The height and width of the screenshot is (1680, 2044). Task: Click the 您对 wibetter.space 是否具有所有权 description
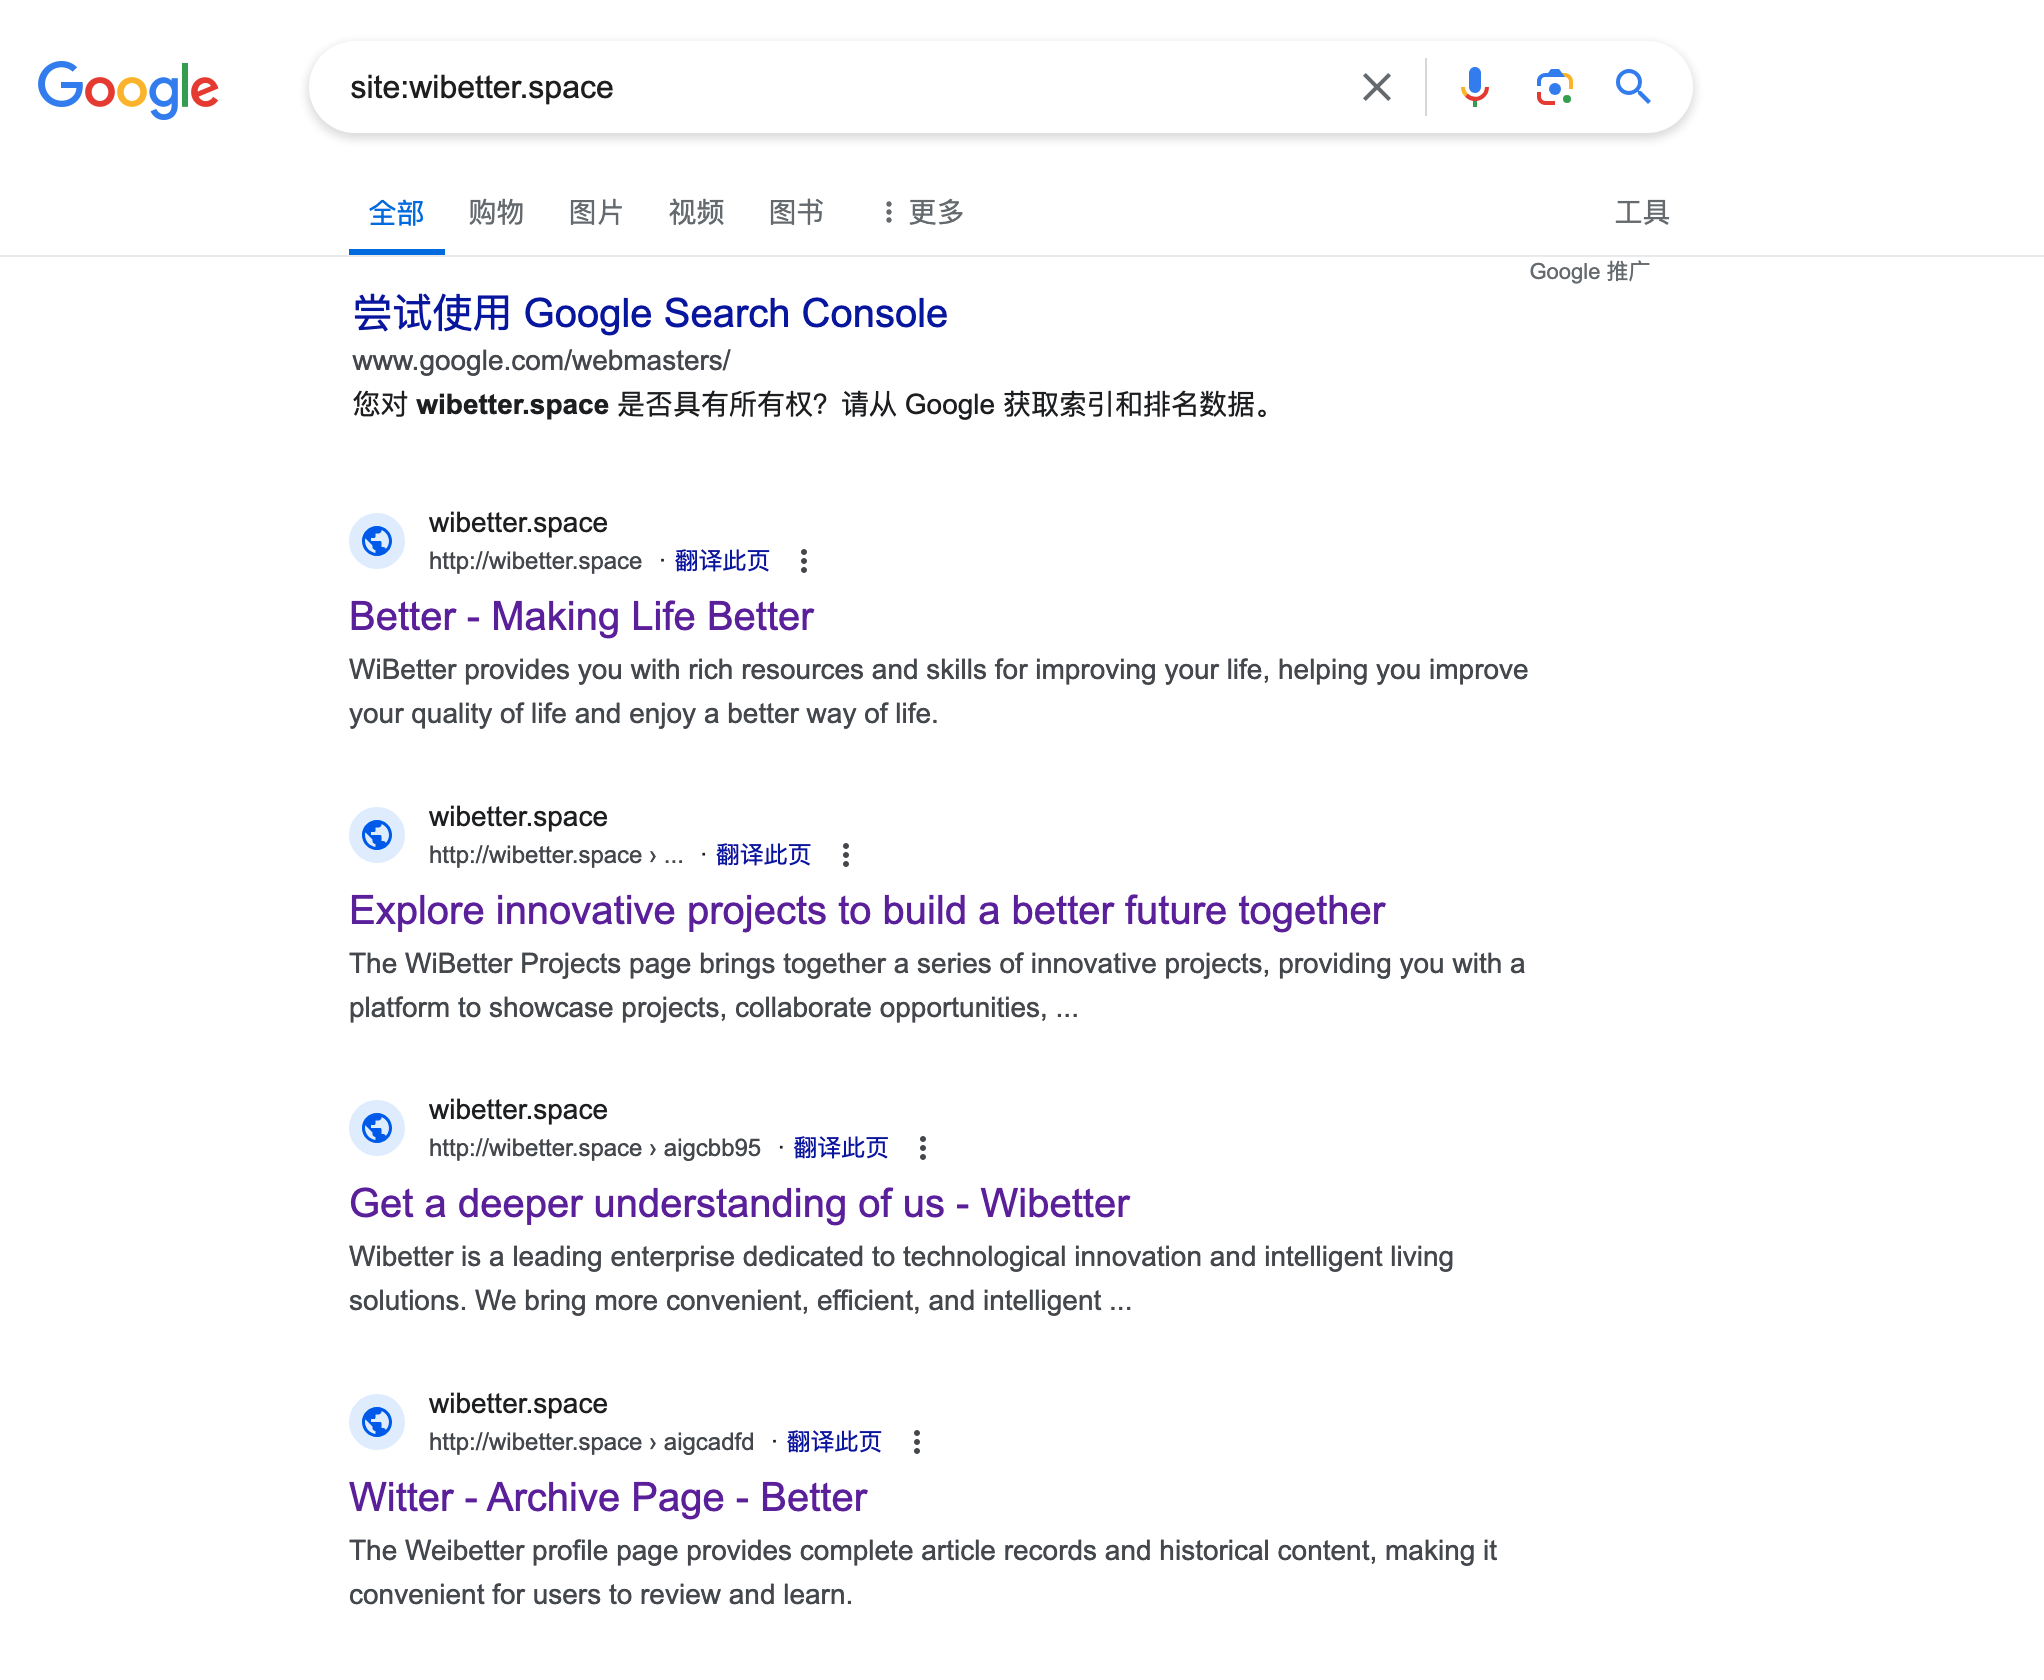pos(815,404)
